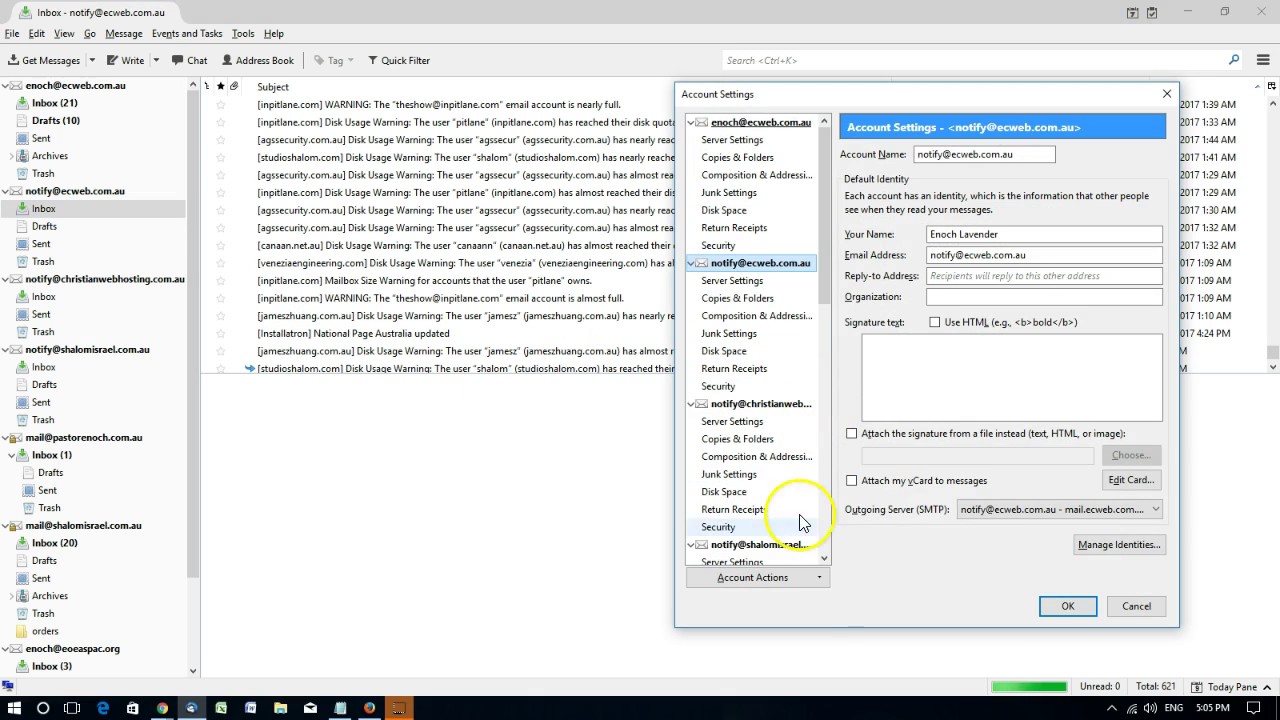
Task: Open Google Chrome from the taskbar
Action: (x=162, y=708)
